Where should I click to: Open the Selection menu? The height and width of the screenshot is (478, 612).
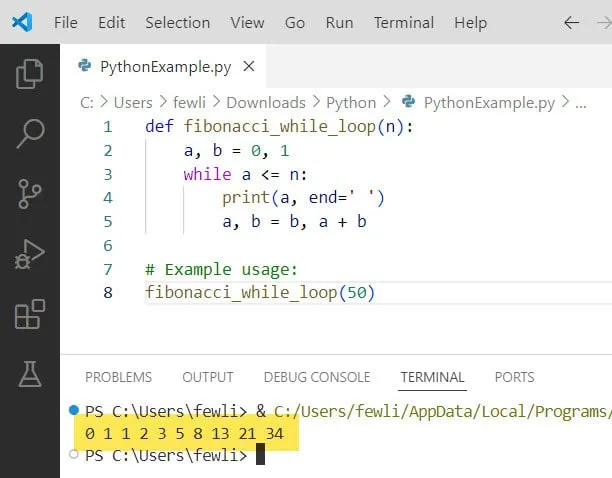click(177, 22)
